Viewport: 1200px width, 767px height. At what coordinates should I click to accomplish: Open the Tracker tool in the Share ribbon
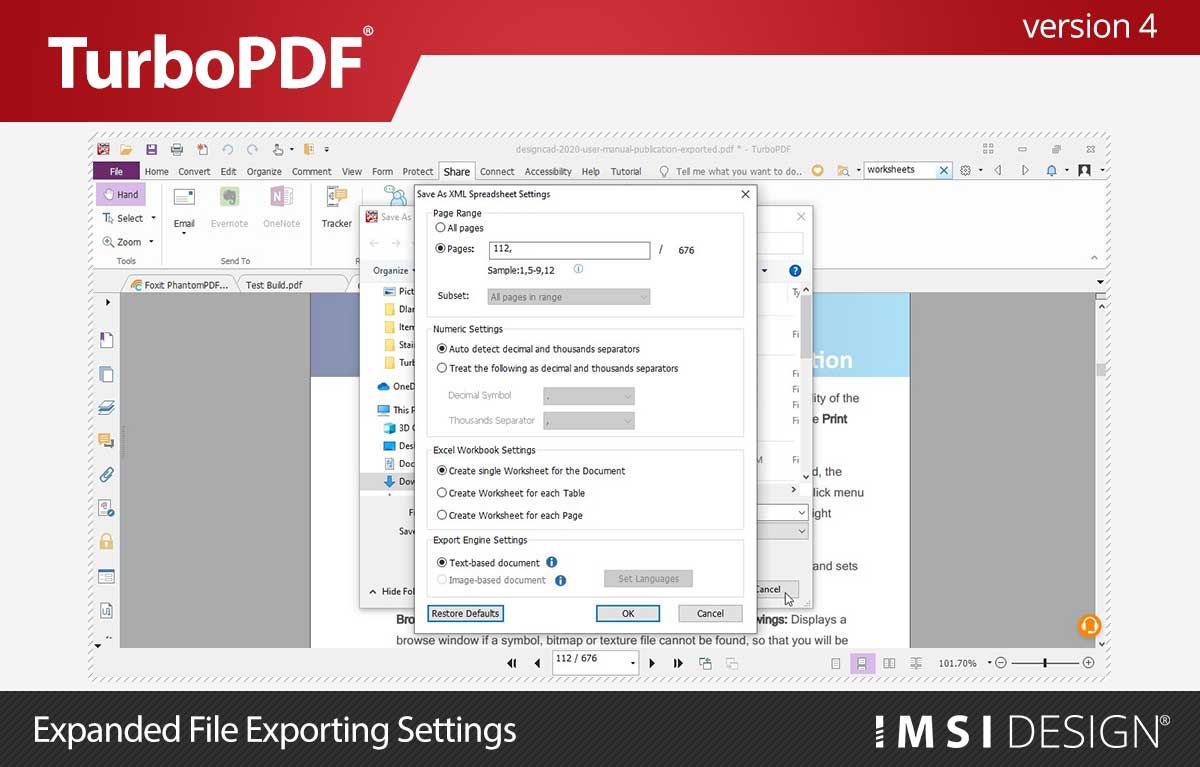click(x=336, y=208)
